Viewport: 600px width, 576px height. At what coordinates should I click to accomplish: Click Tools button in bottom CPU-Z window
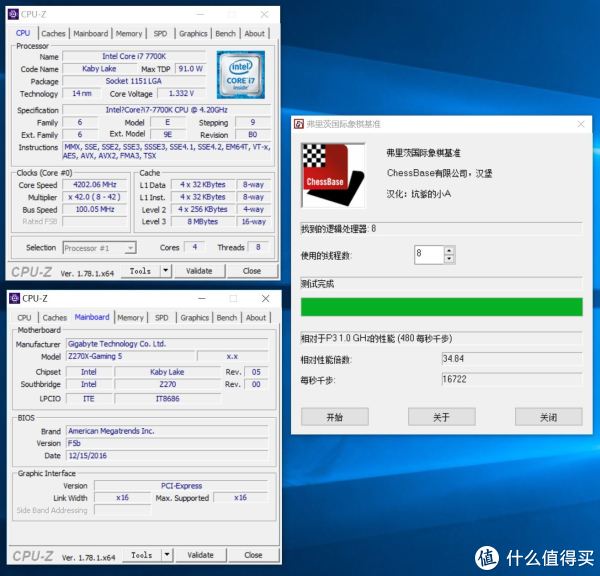142,555
